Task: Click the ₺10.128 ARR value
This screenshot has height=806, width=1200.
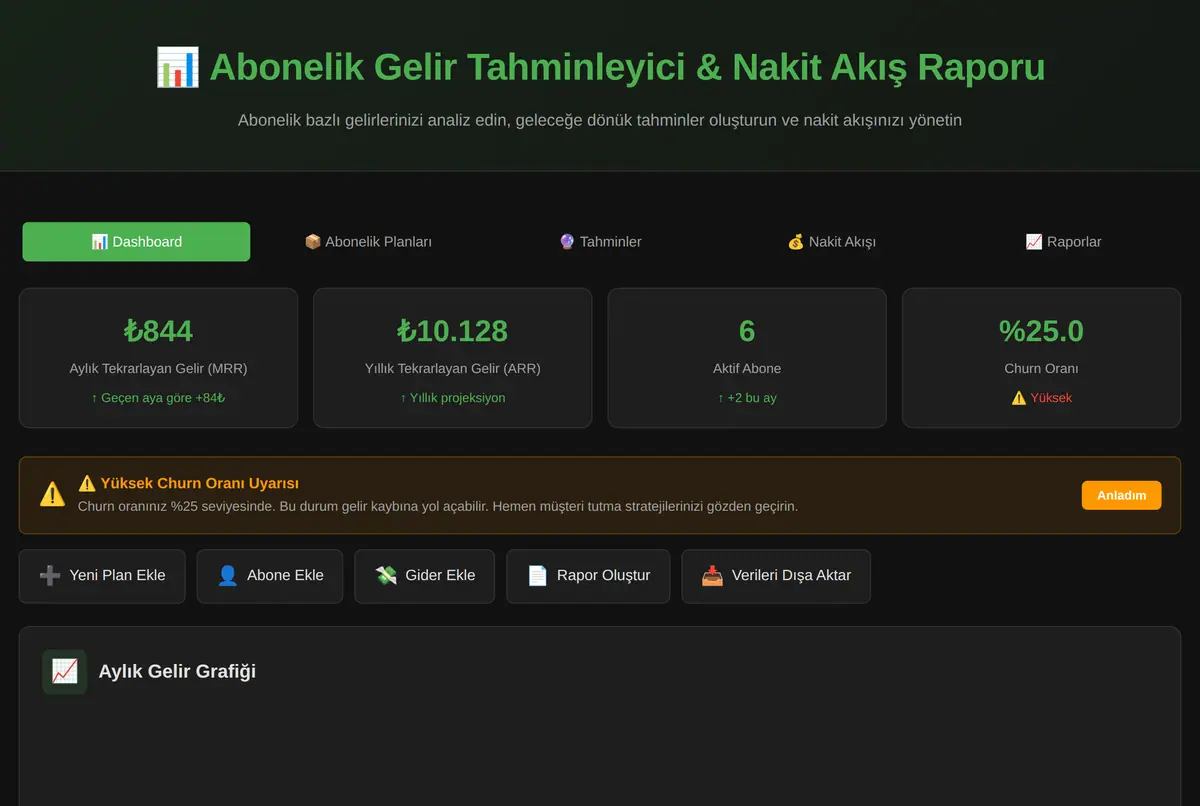Action: click(452, 331)
